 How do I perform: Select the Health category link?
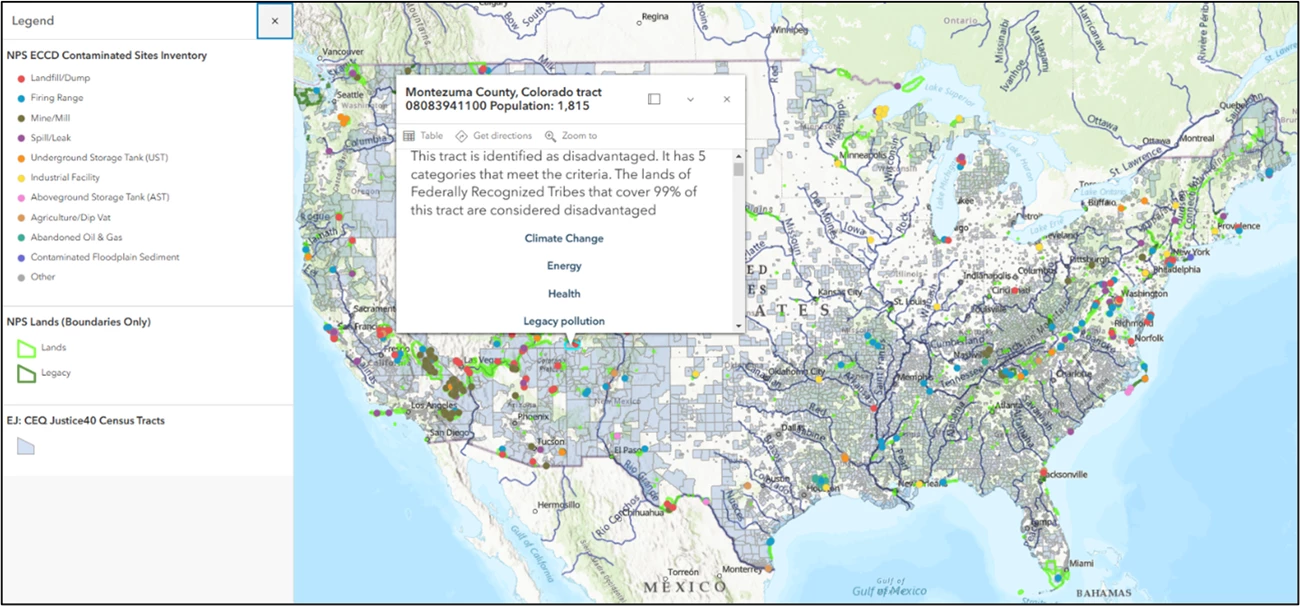tap(564, 294)
